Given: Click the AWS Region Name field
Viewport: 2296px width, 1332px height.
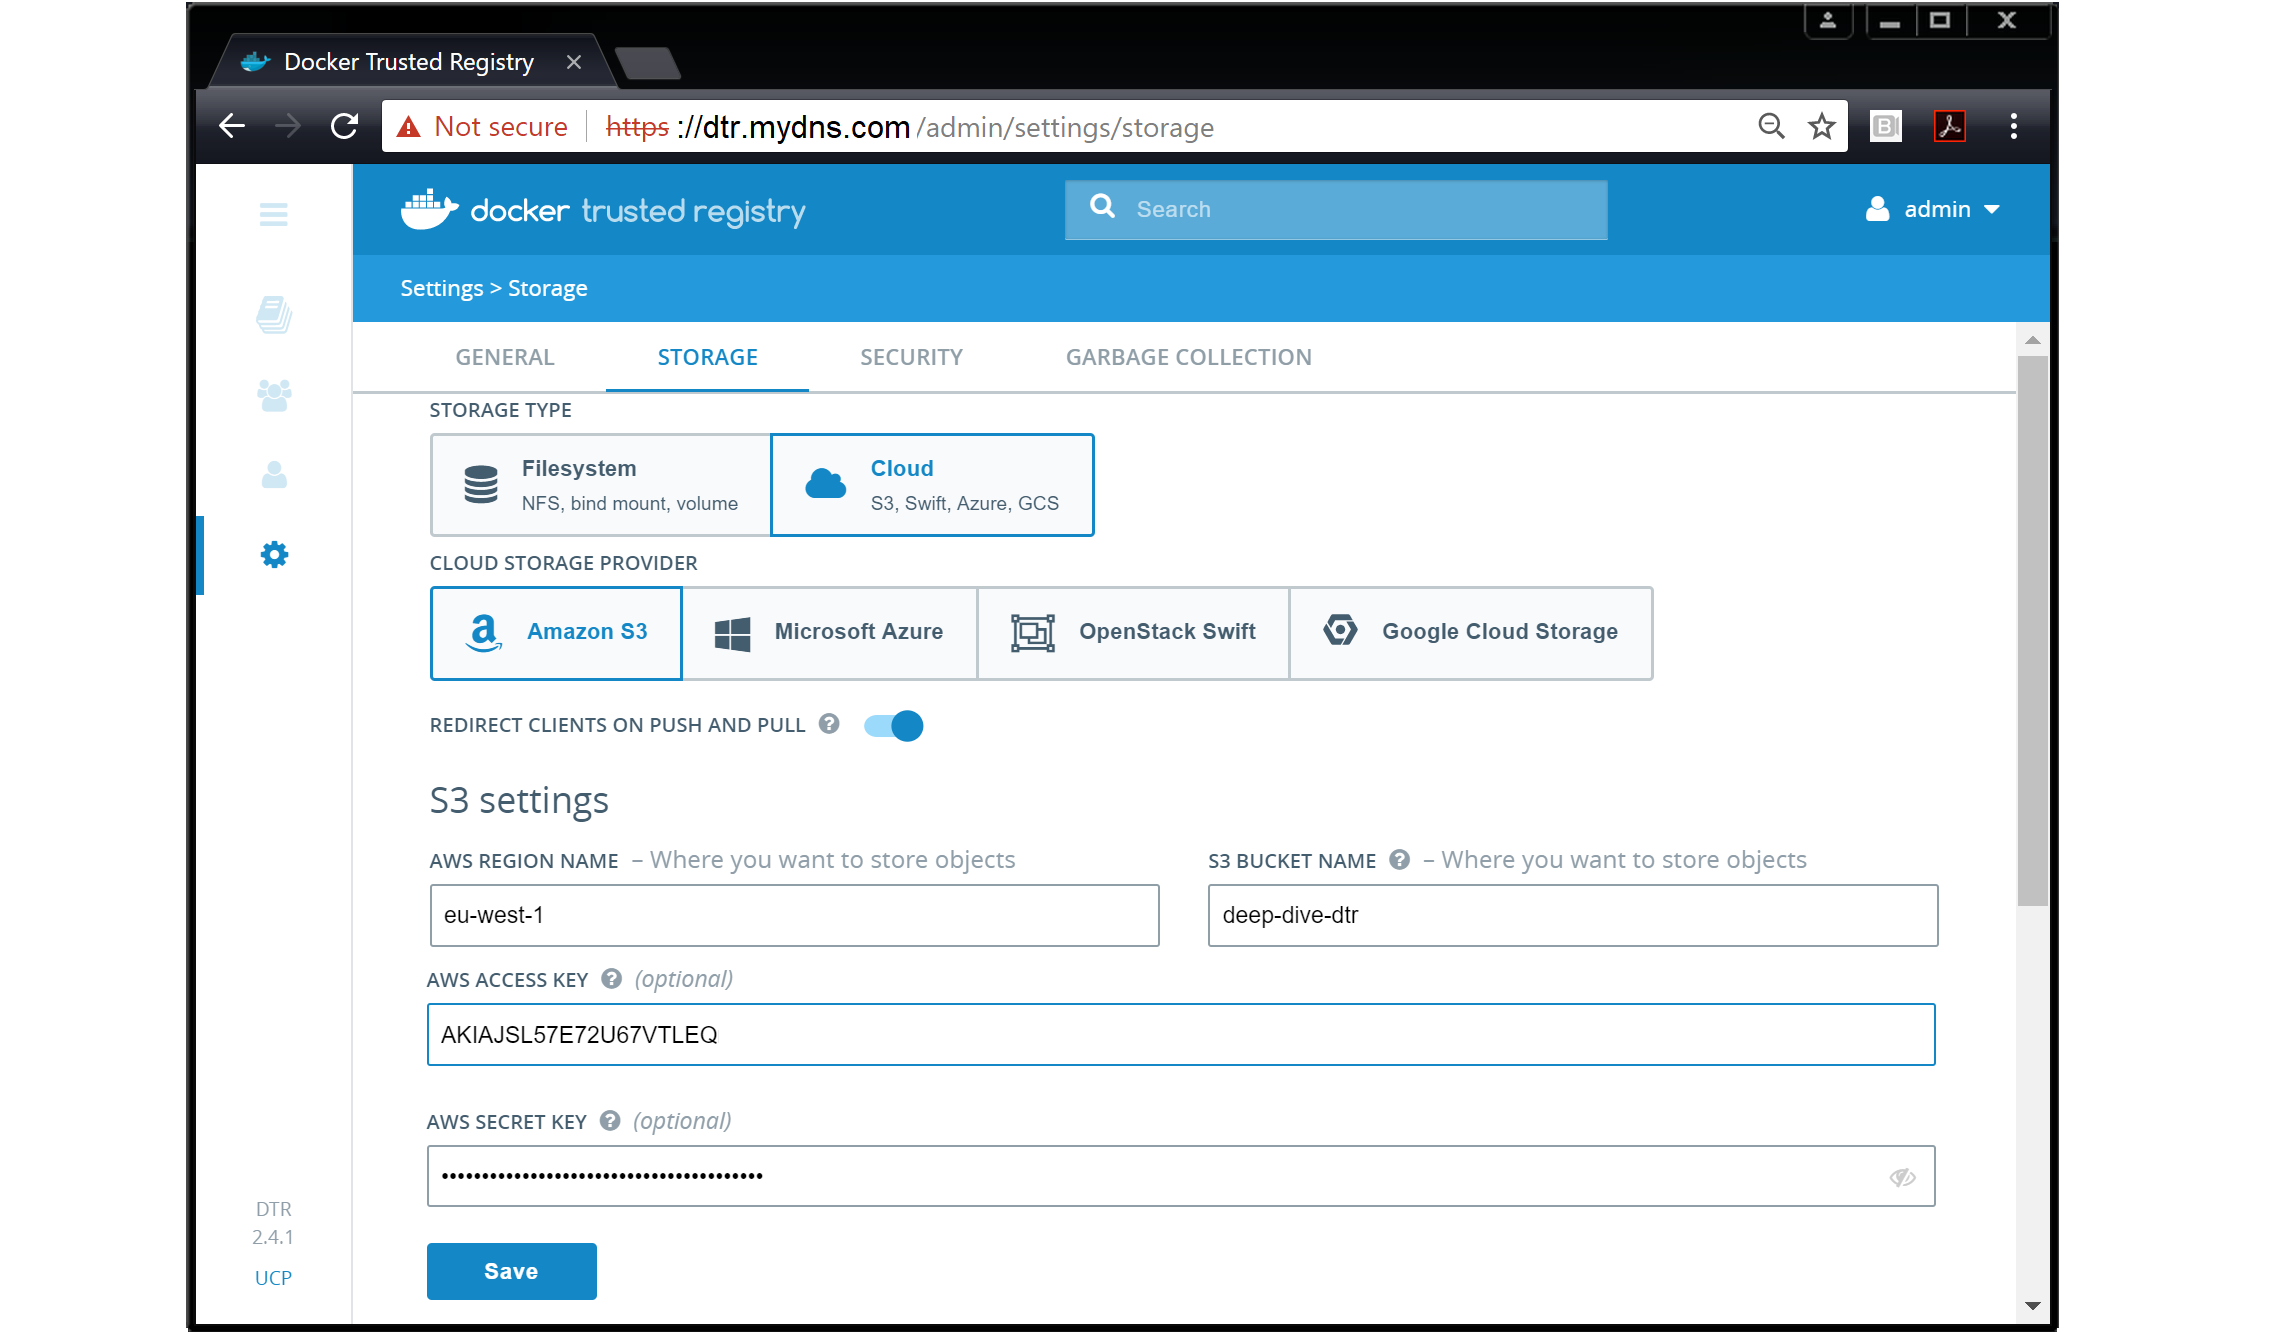Looking at the screenshot, I should coord(794,915).
